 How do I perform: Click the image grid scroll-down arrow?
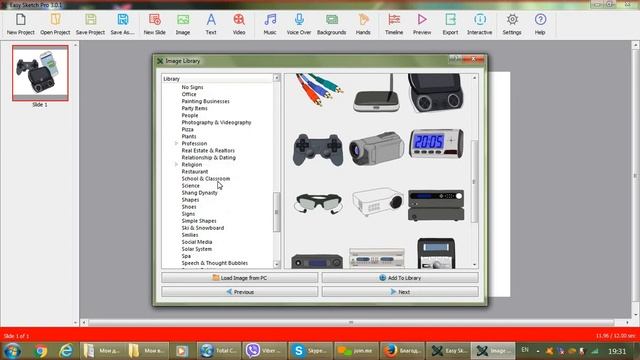[x=474, y=264]
